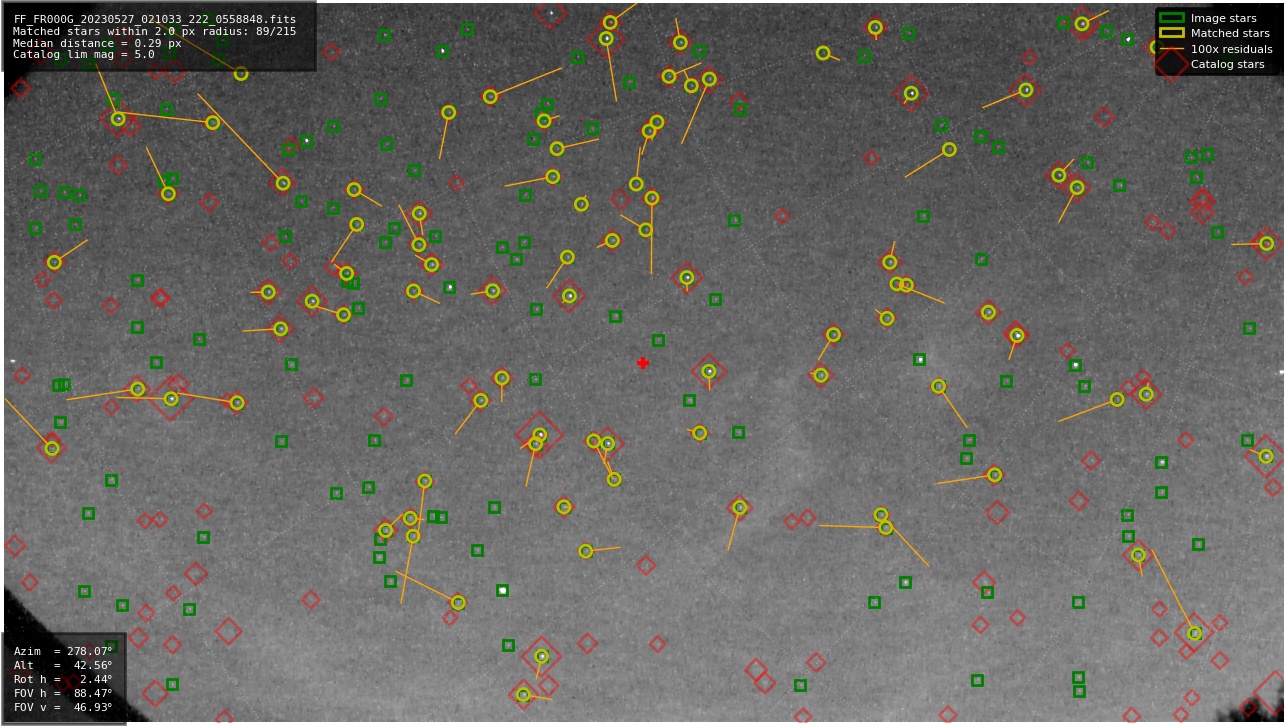The height and width of the screenshot is (726, 1286).
Task: Select the 'Matched stars' legend label
Action: (1230, 33)
